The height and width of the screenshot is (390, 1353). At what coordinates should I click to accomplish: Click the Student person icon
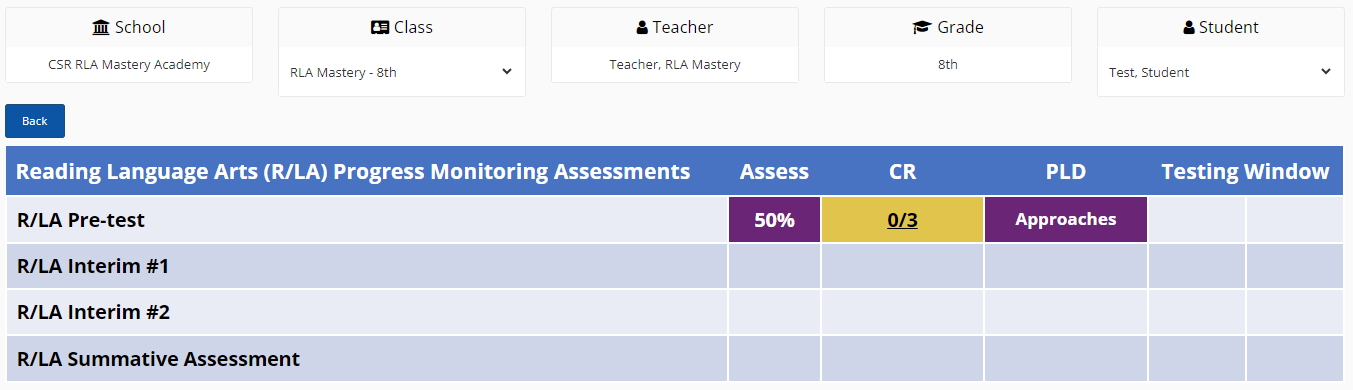(x=1188, y=28)
